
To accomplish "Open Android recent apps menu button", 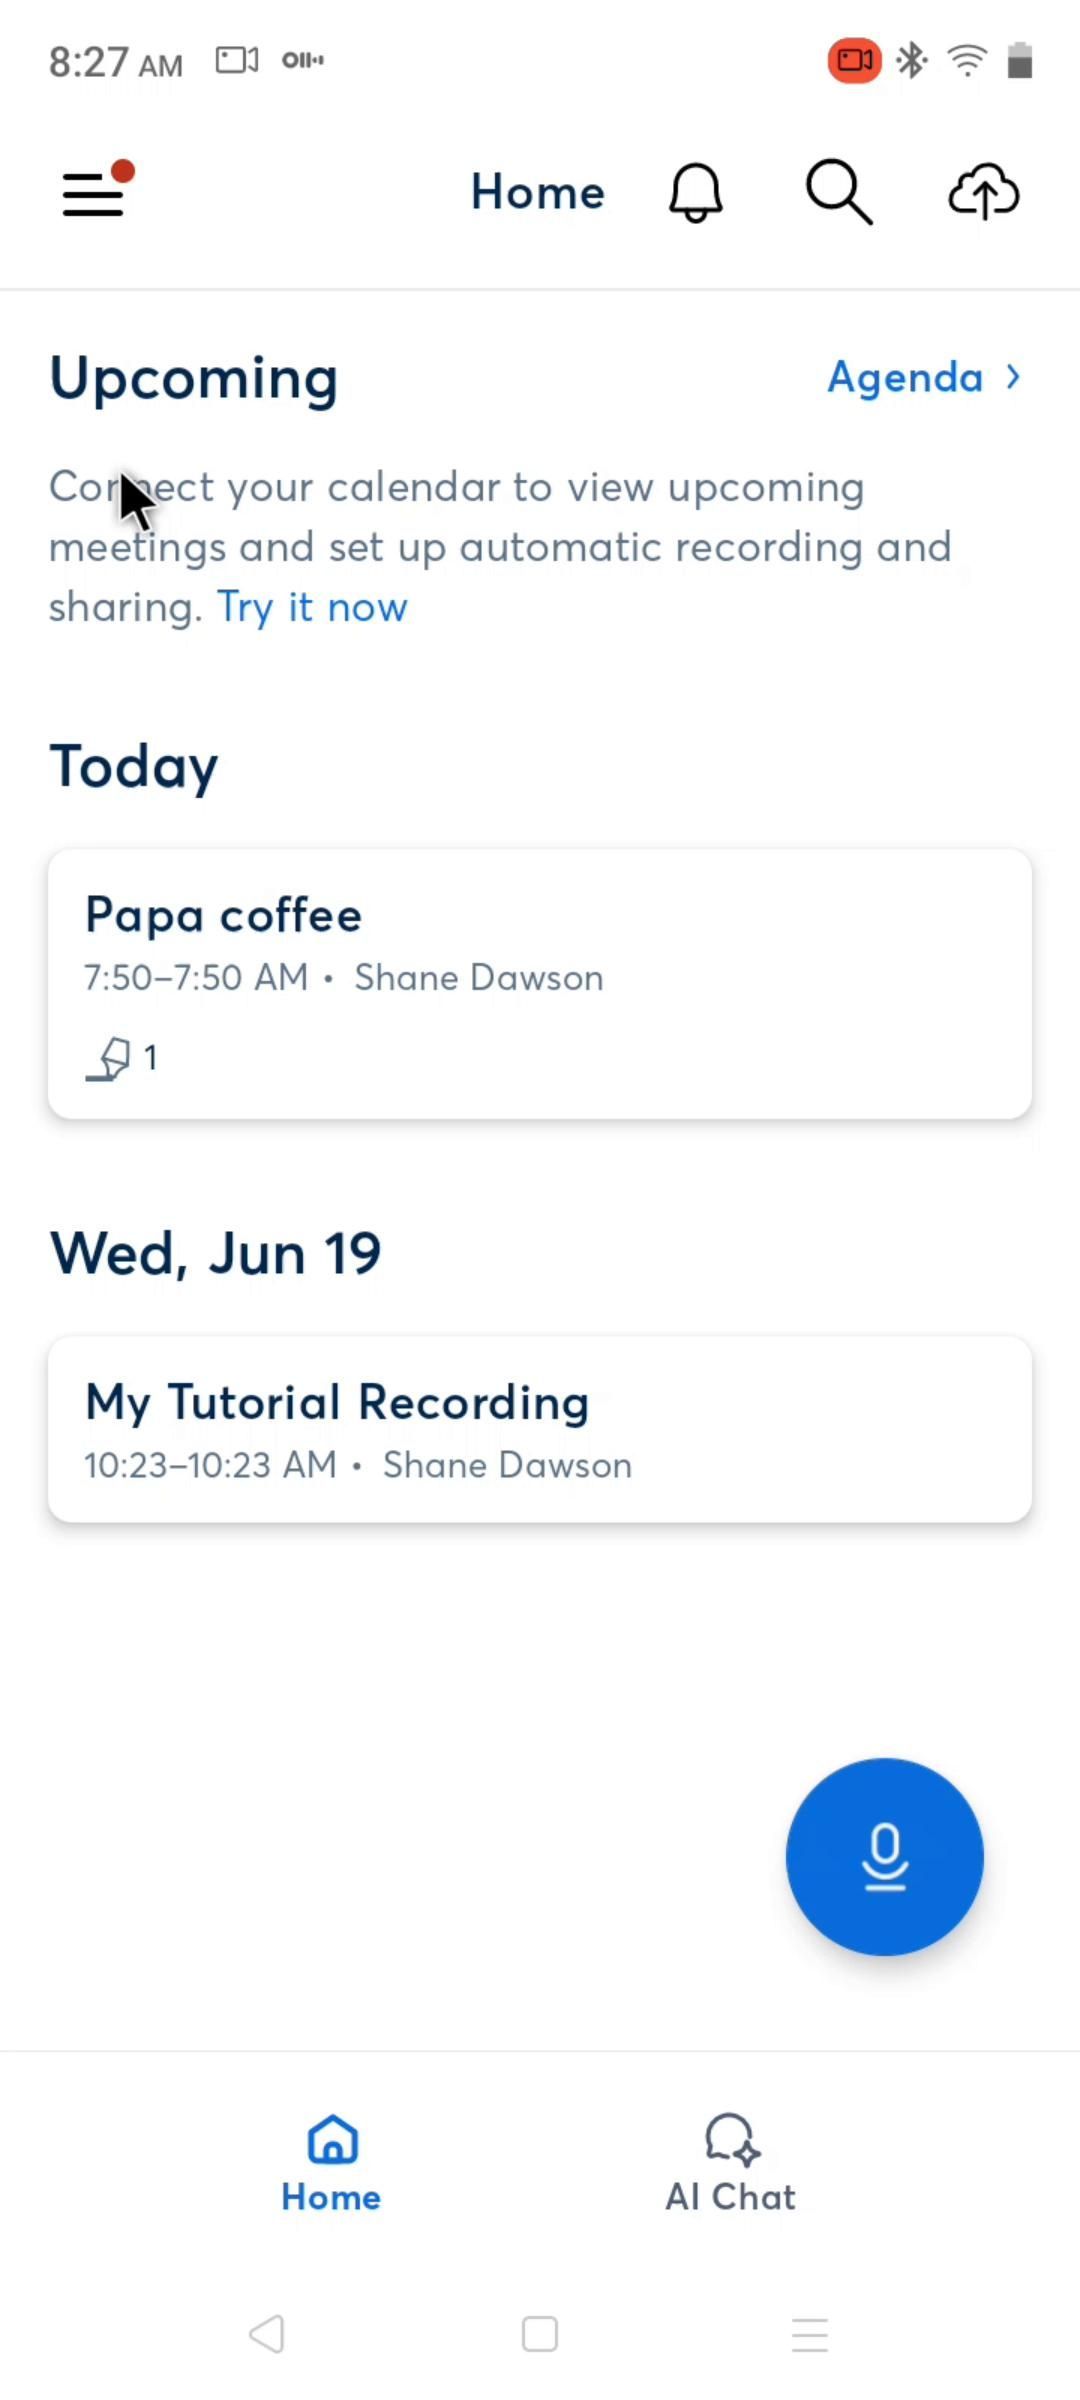I will [809, 2334].
